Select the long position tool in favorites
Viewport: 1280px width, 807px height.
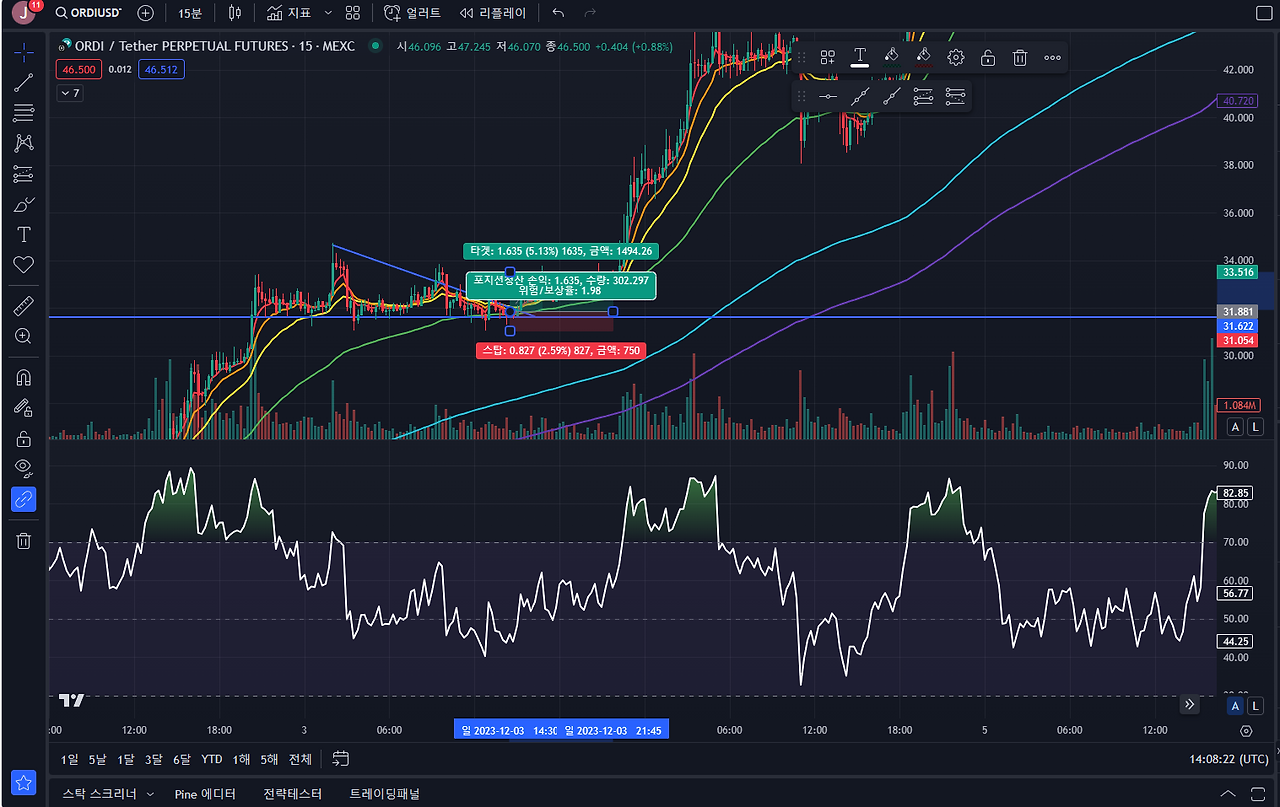coord(923,97)
